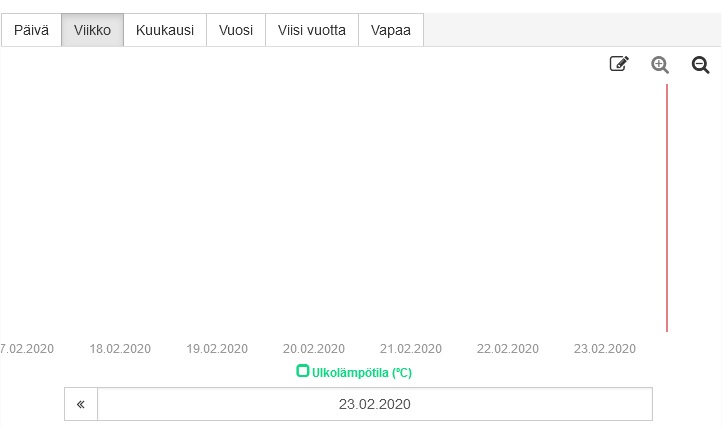
Task: Toggle the green Ulkolämpötila legend checkbox
Action: pos(303,371)
